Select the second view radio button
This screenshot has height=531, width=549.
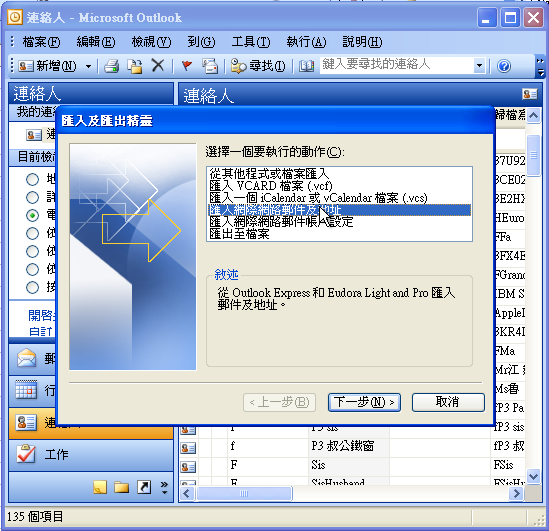click(33, 197)
